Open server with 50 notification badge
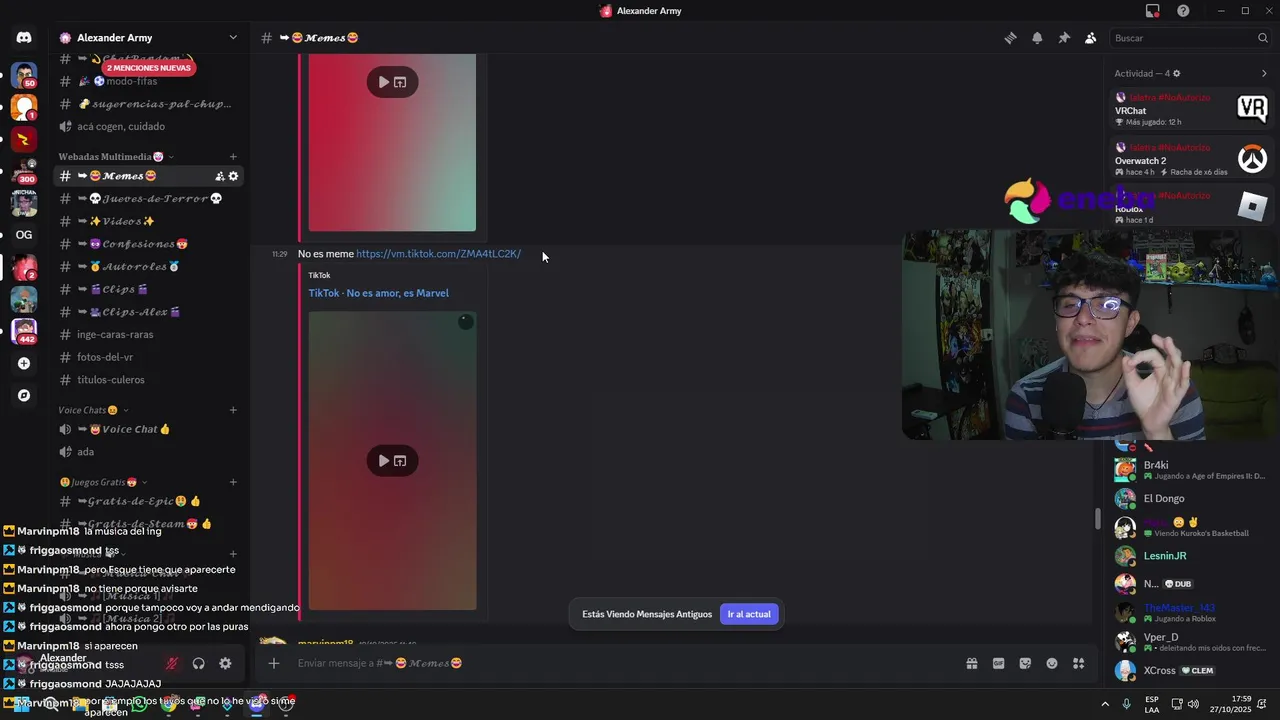The height and width of the screenshot is (720, 1280). point(24,75)
